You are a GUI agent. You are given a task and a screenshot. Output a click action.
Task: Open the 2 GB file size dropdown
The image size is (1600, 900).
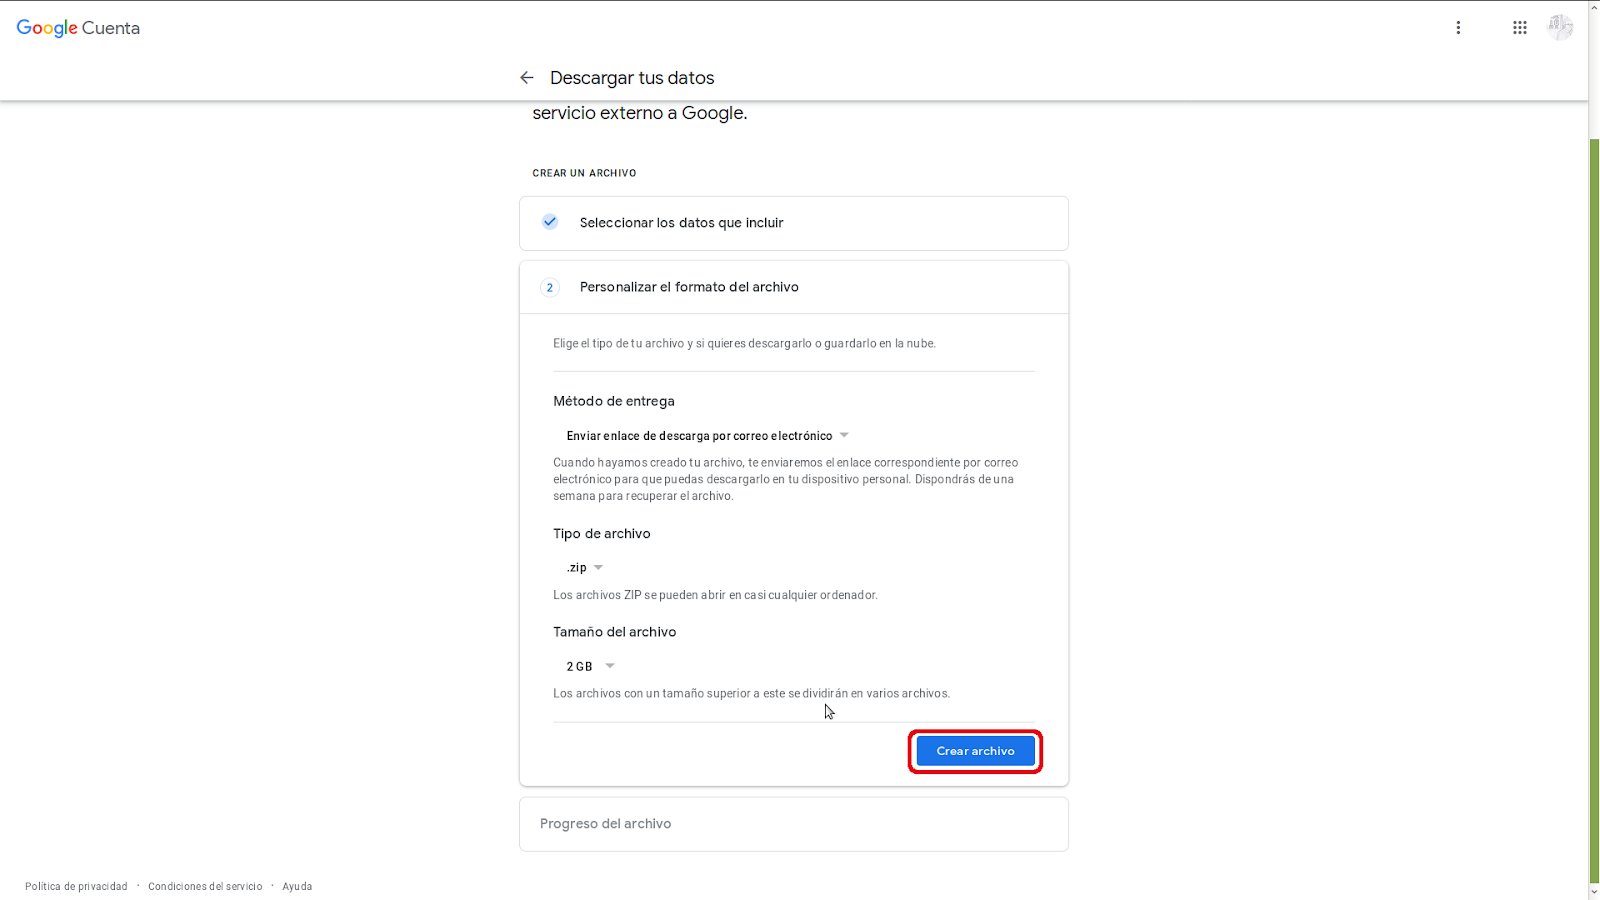tap(588, 665)
